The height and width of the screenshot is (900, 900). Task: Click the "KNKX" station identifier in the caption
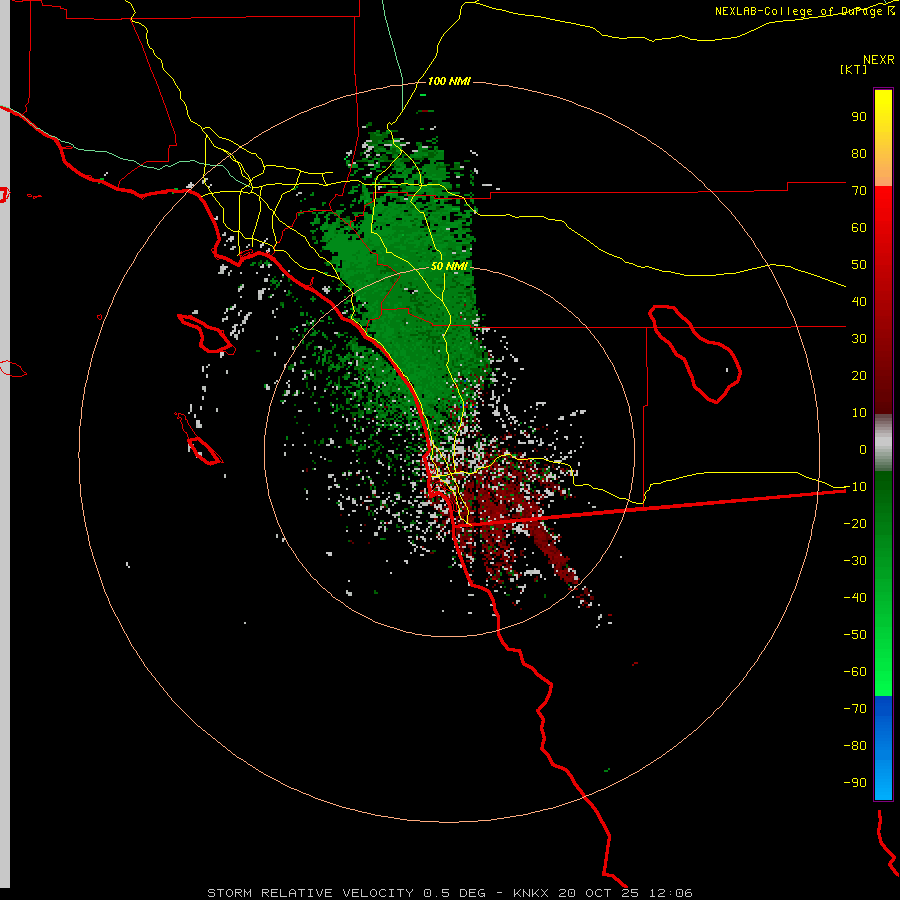pos(531,893)
